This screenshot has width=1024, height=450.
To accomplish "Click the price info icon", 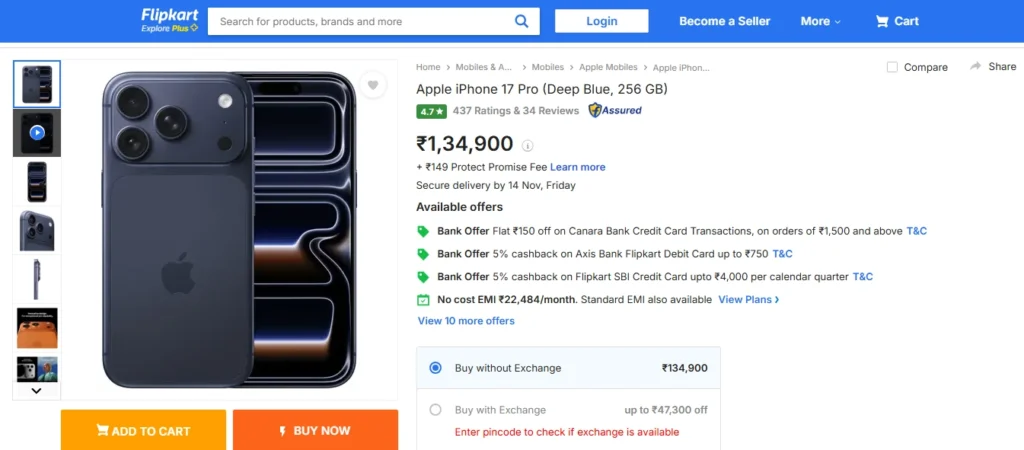I will click(x=528, y=145).
